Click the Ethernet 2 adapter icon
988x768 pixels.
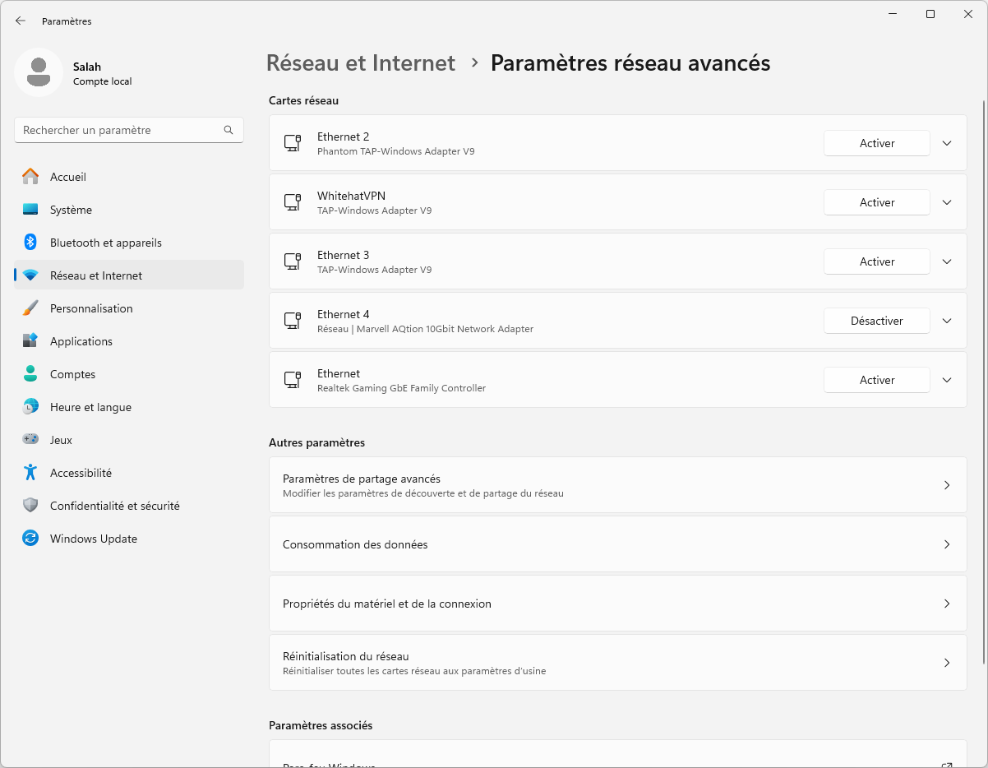(x=292, y=143)
